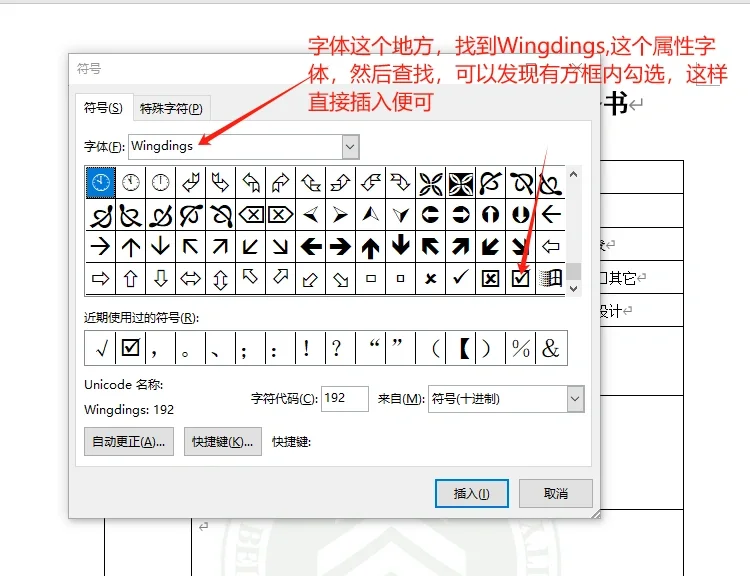Select the bold right arrow symbol
750x576 pixels.
pos(341,246)
